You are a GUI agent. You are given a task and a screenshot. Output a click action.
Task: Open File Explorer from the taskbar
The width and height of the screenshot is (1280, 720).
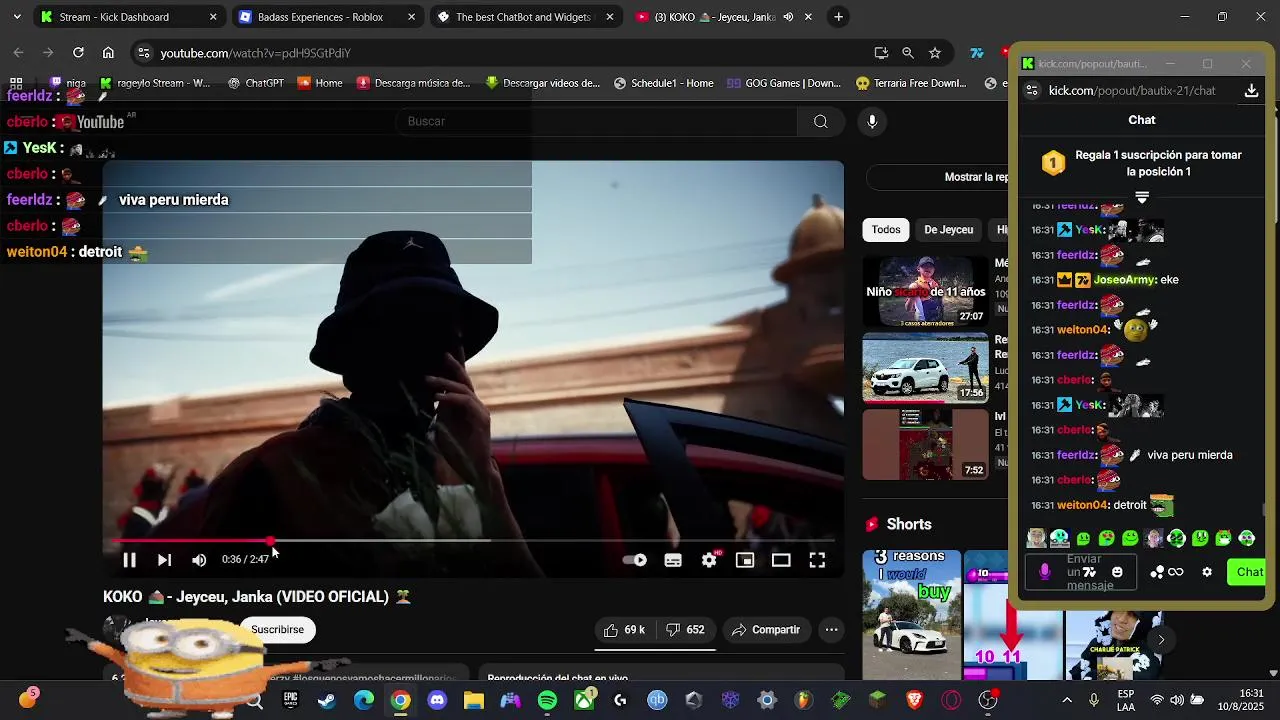(x=474, y=701)
